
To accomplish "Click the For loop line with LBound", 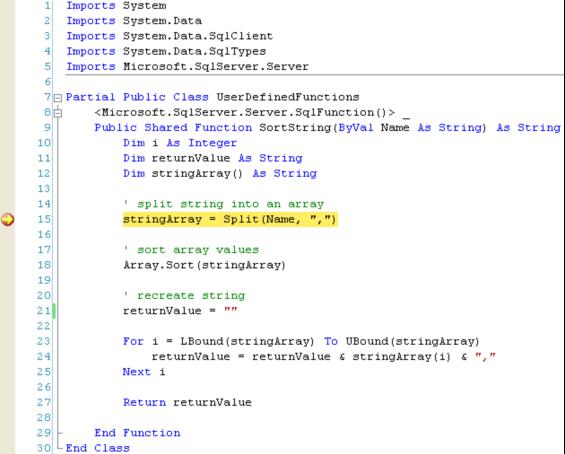I will pyautogui.click(x=301, y=341).
